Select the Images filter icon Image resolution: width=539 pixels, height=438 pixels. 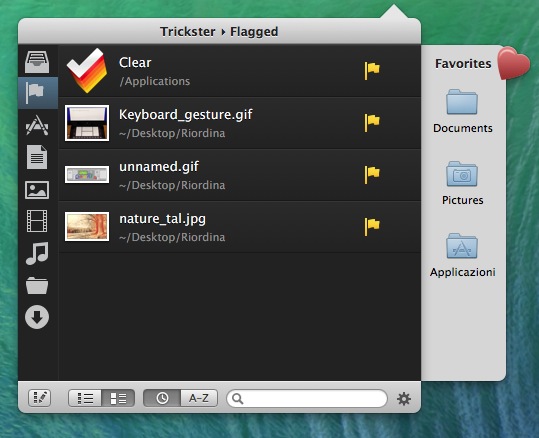(37, 190)
